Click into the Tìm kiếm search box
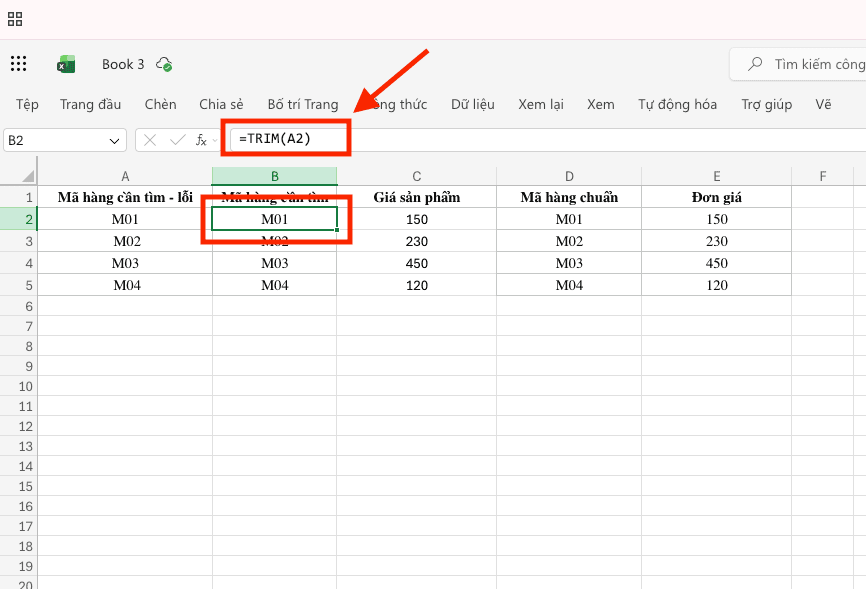The image size is (866, 589). click(800, 64)
